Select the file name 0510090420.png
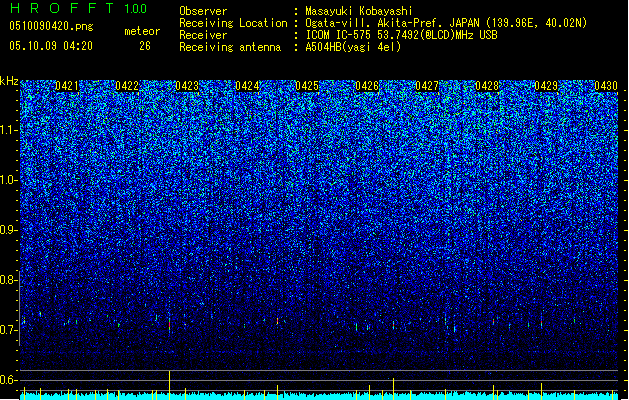The height and width of the screenshot is (400, 629). (x=51, y=26)
